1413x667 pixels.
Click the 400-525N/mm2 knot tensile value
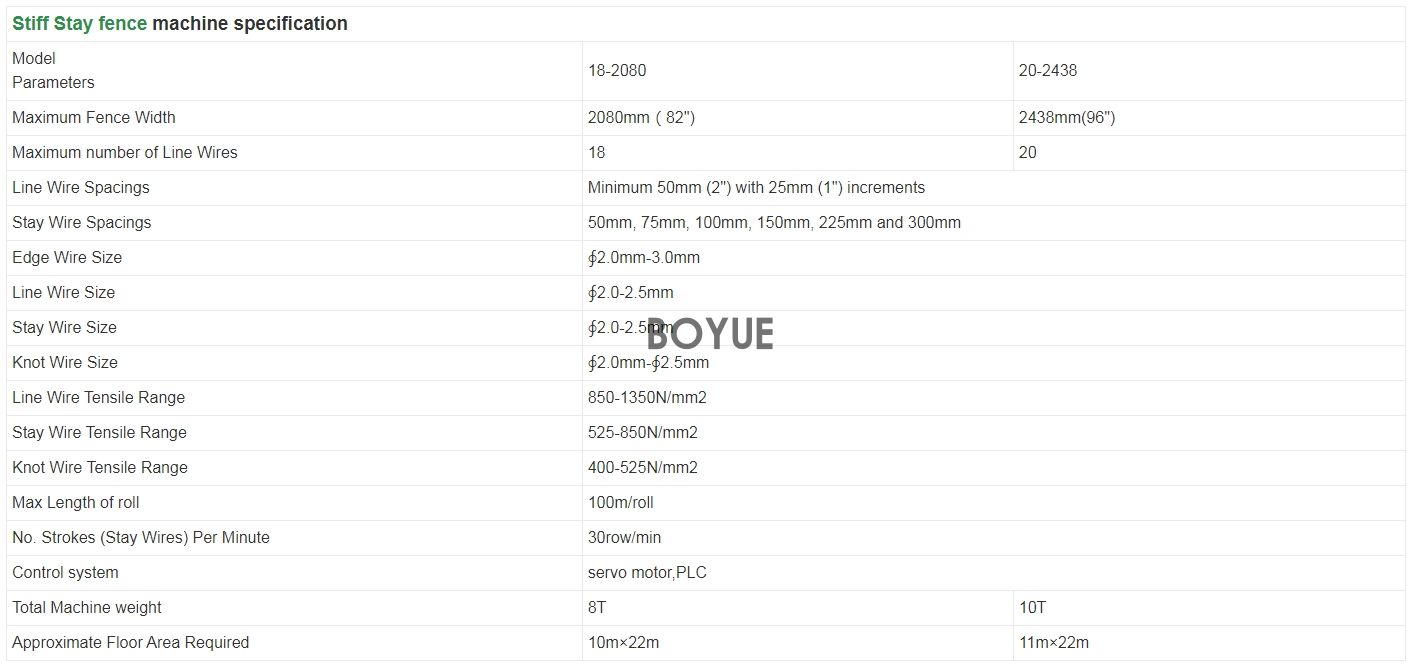(x=643, y=468)
